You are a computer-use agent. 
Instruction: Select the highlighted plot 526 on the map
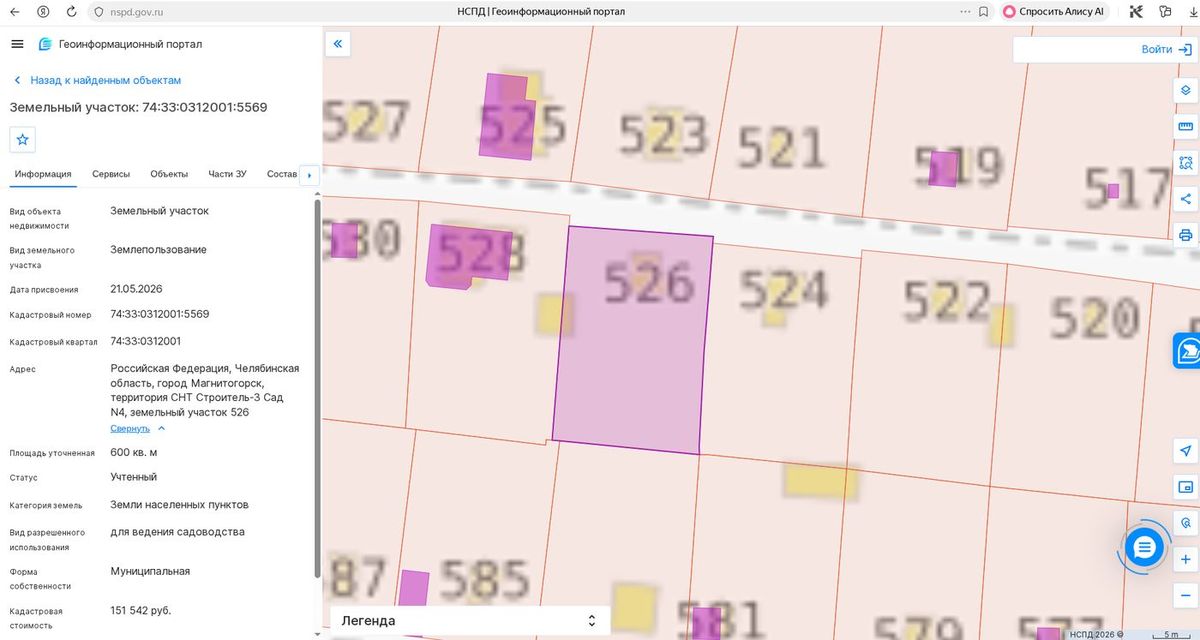[x=632, y=340]
